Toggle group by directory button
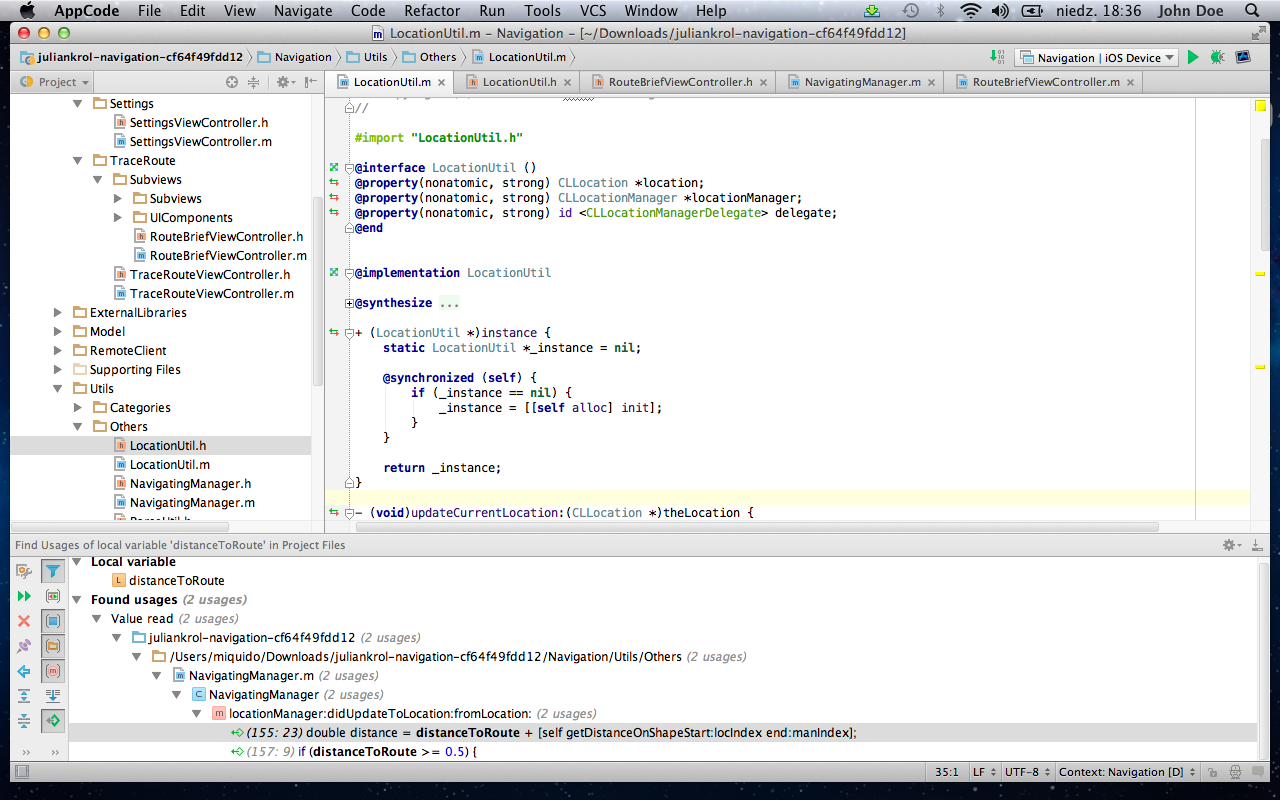Viewport: 1280px width, 800px height. pos(53,646)
